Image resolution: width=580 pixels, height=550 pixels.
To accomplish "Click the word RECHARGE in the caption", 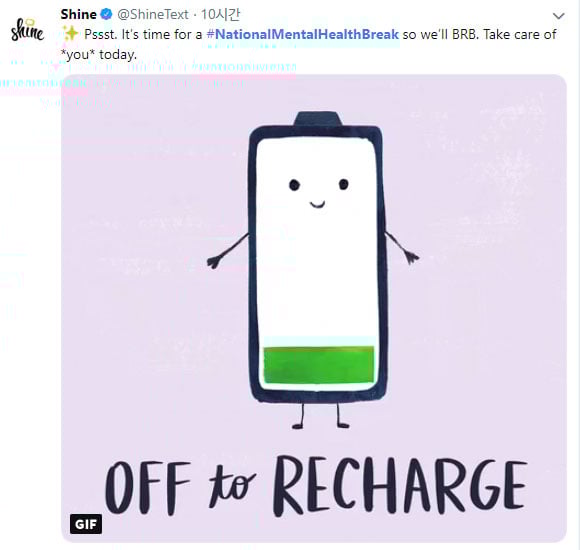I will 400,486.
